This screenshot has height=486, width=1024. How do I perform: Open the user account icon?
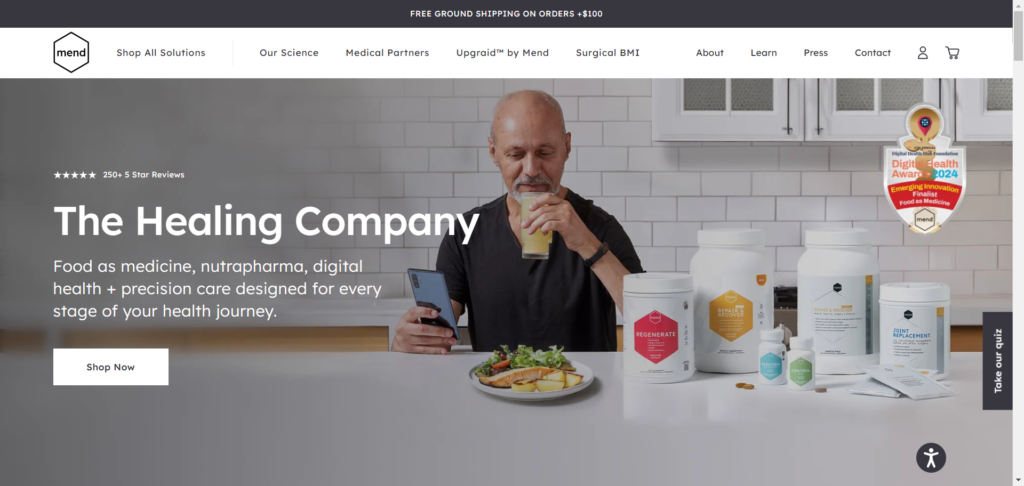click(x=922, y=53)
